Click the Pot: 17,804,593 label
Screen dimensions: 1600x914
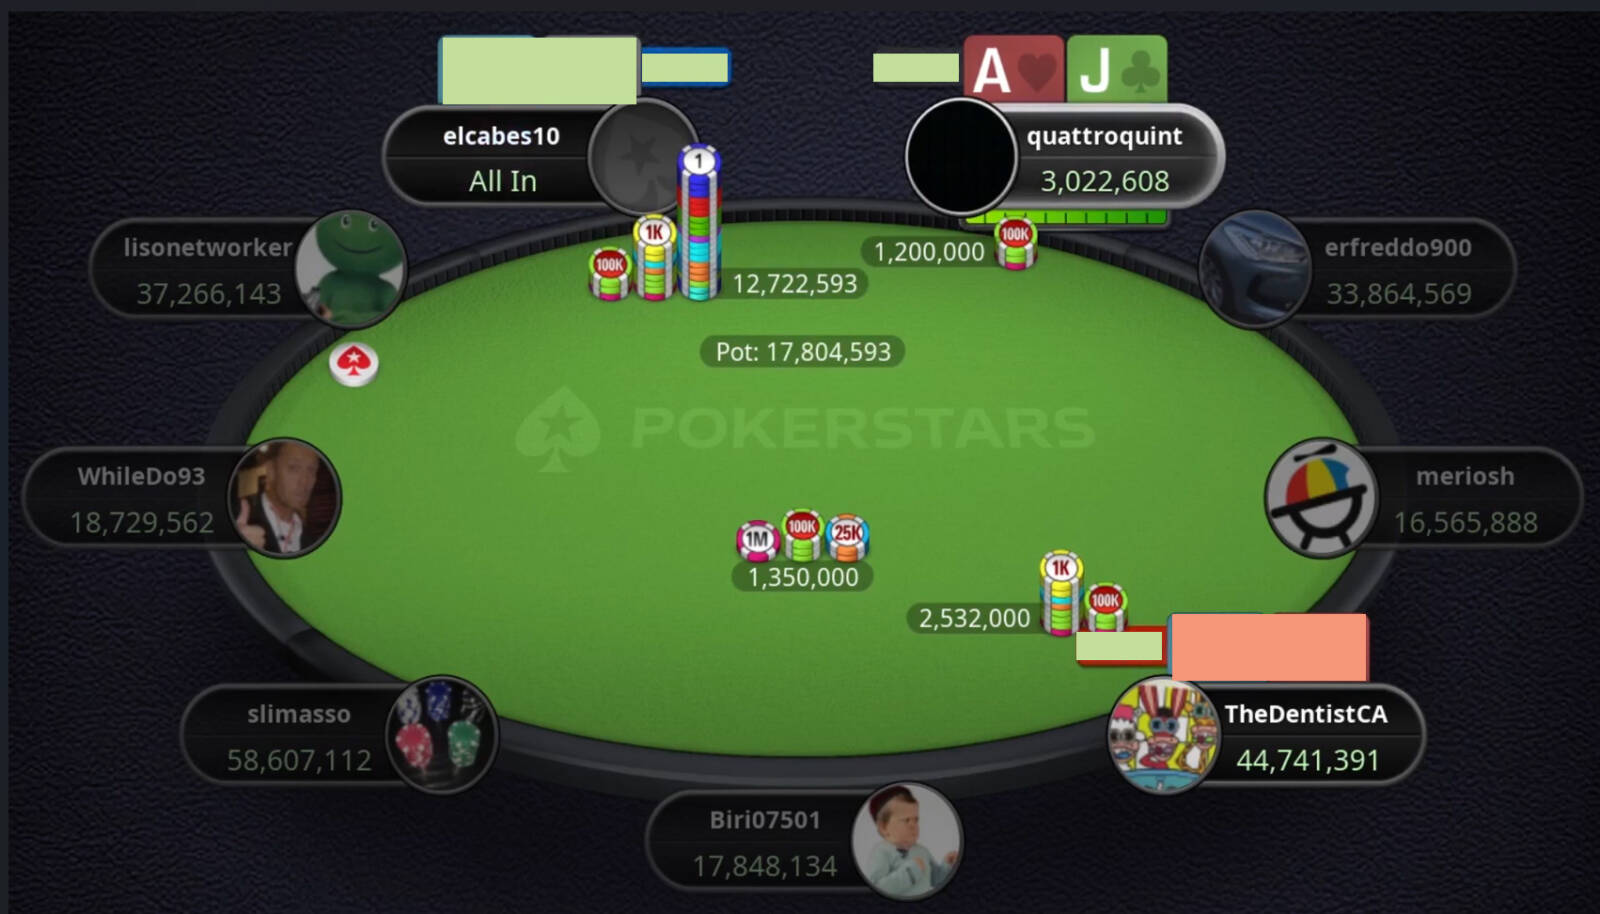pos(803,352)
